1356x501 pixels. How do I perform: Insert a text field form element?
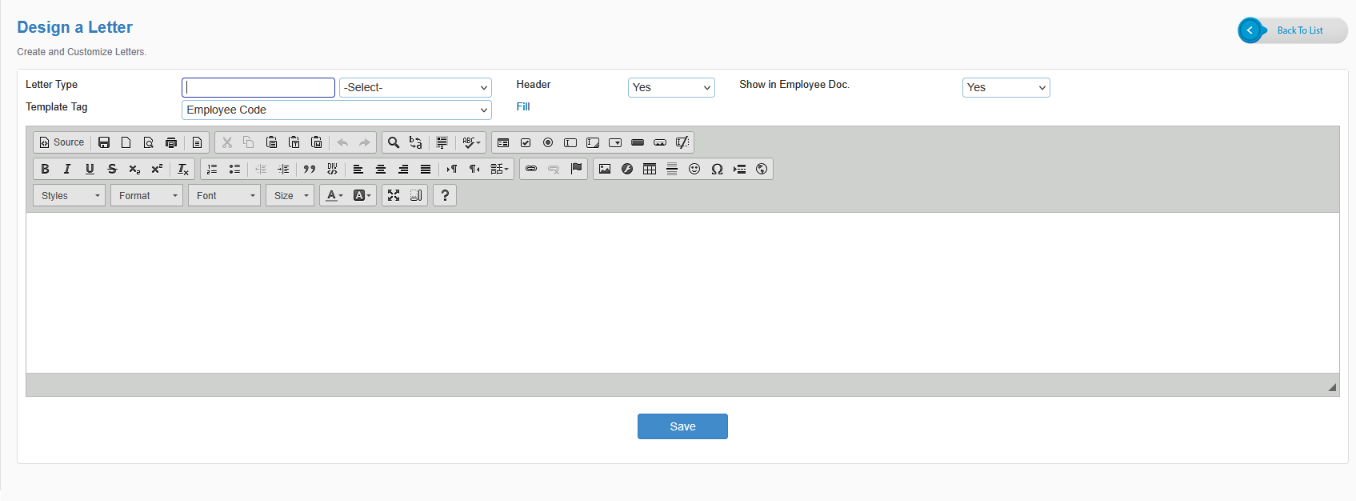coord(570,143)
